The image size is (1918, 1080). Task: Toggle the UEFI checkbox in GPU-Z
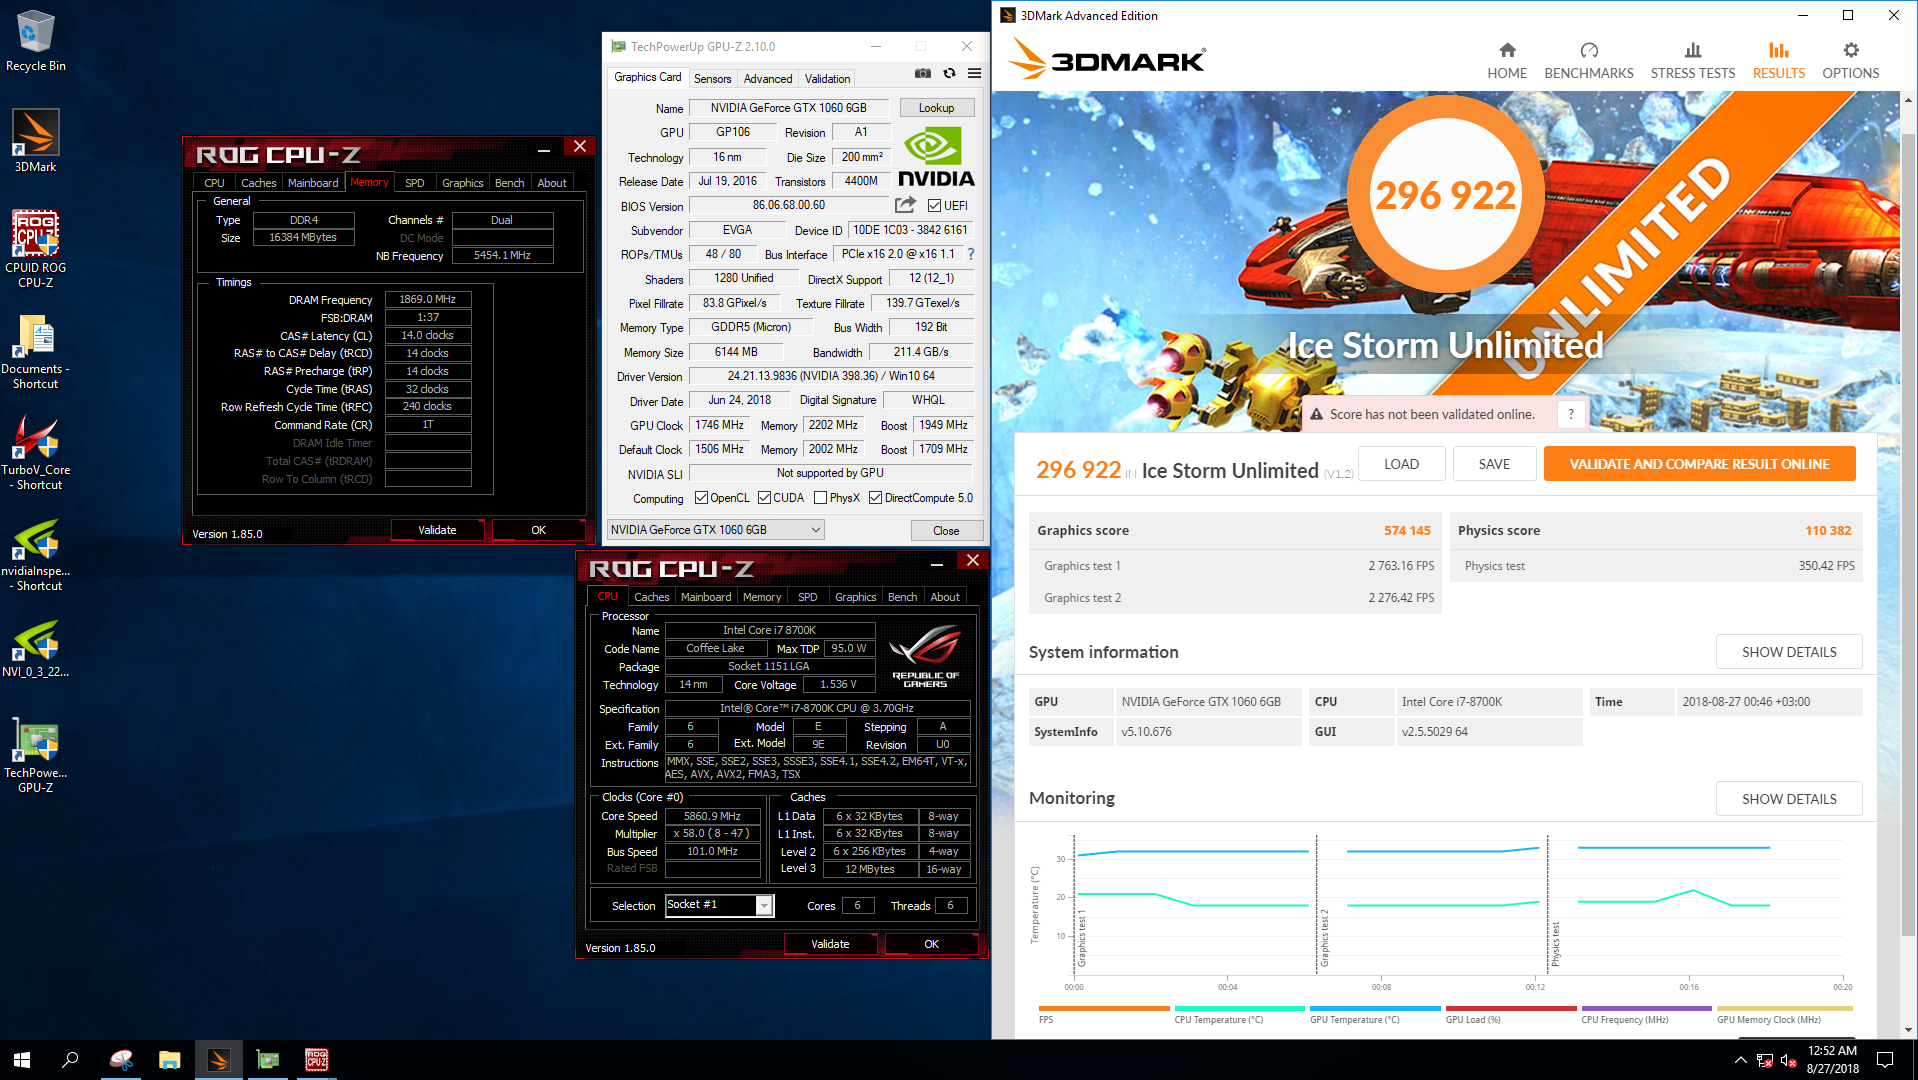point(934,206)
